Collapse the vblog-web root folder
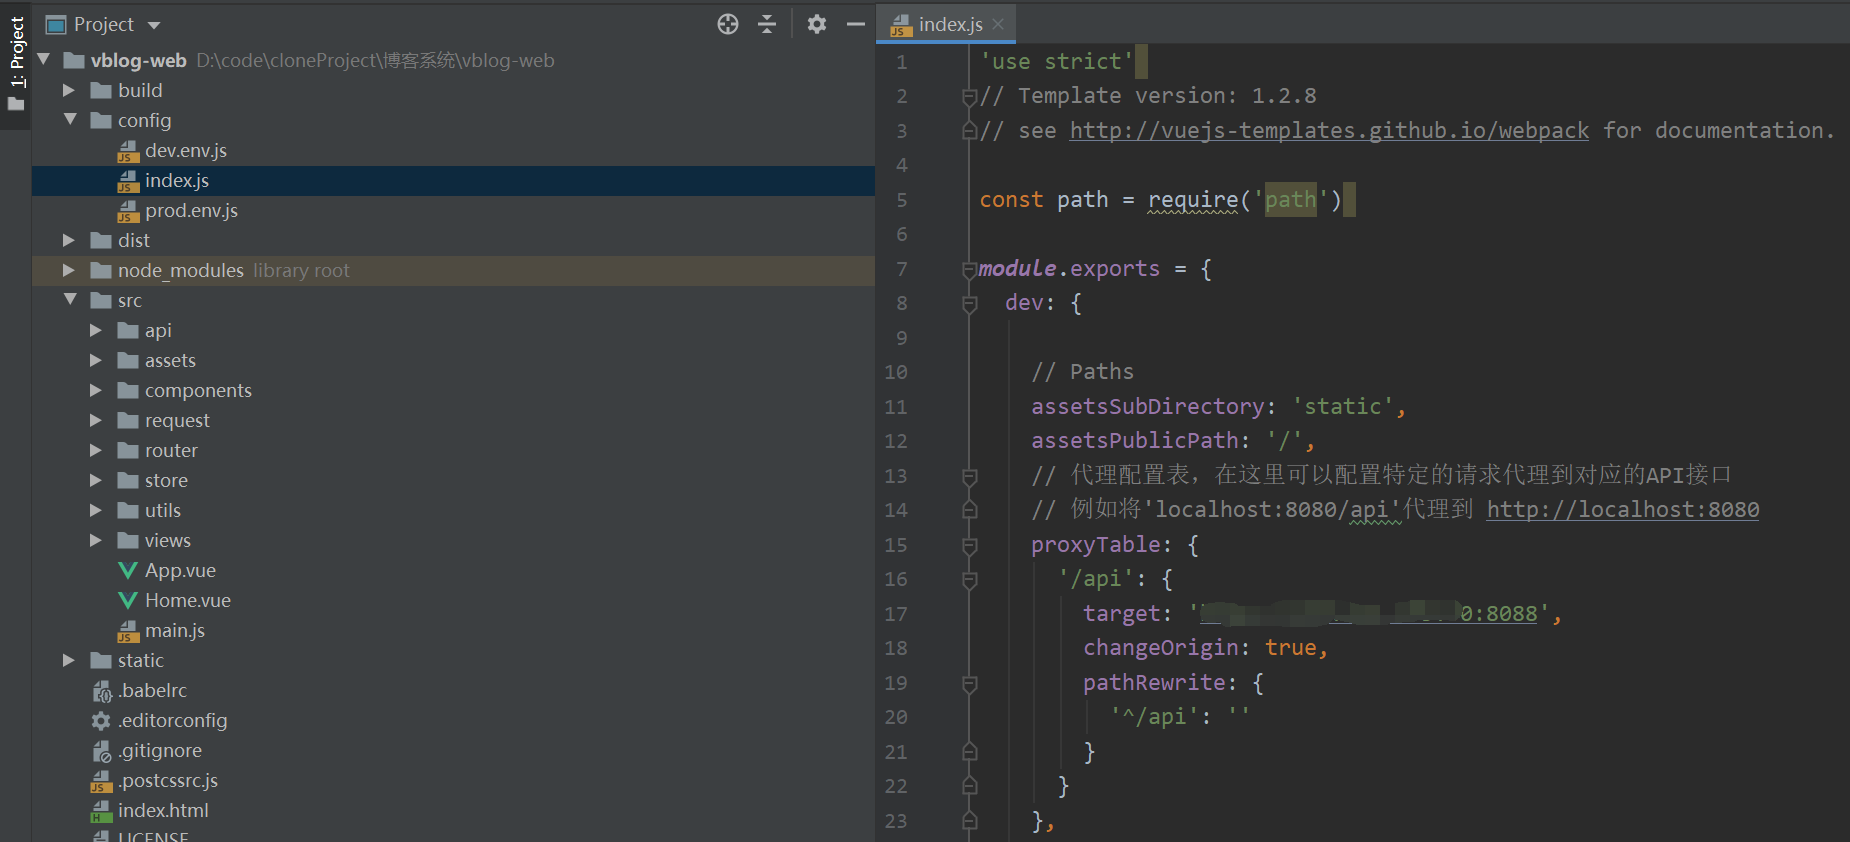Image resolution: width=1850 pixels, height=842 pixels. click(x=44, y=60)
